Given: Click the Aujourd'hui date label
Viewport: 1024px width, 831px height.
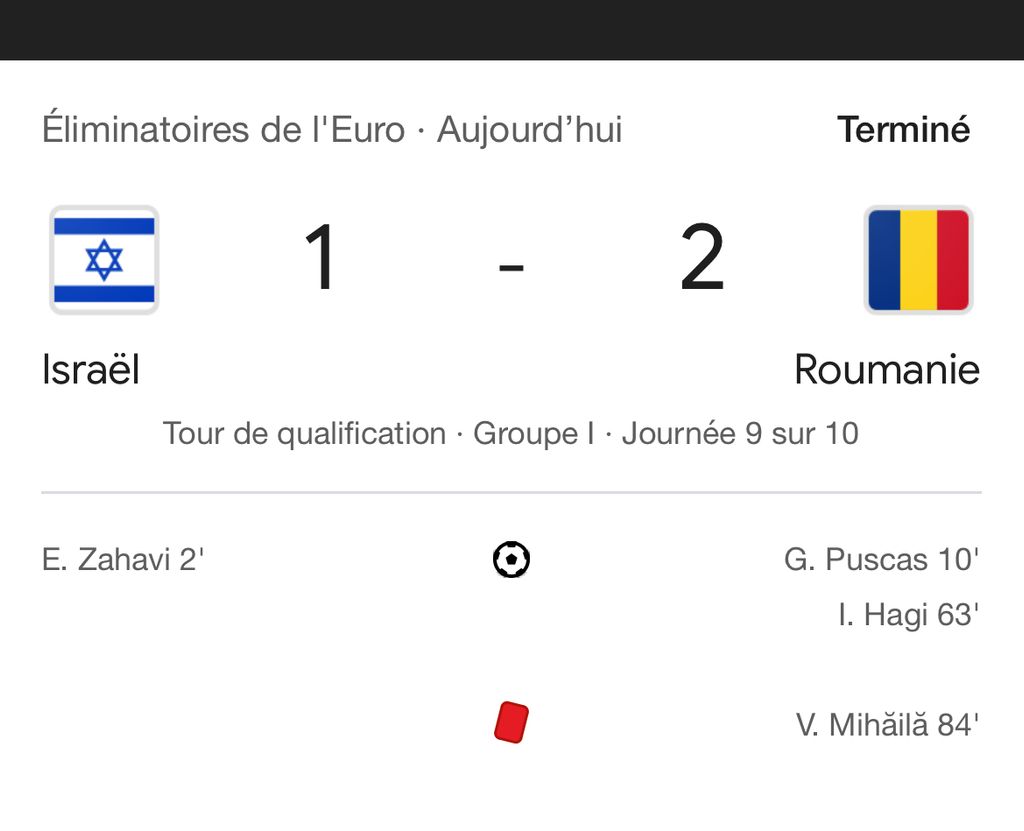Looking at the screenshot, I should 530,130.
